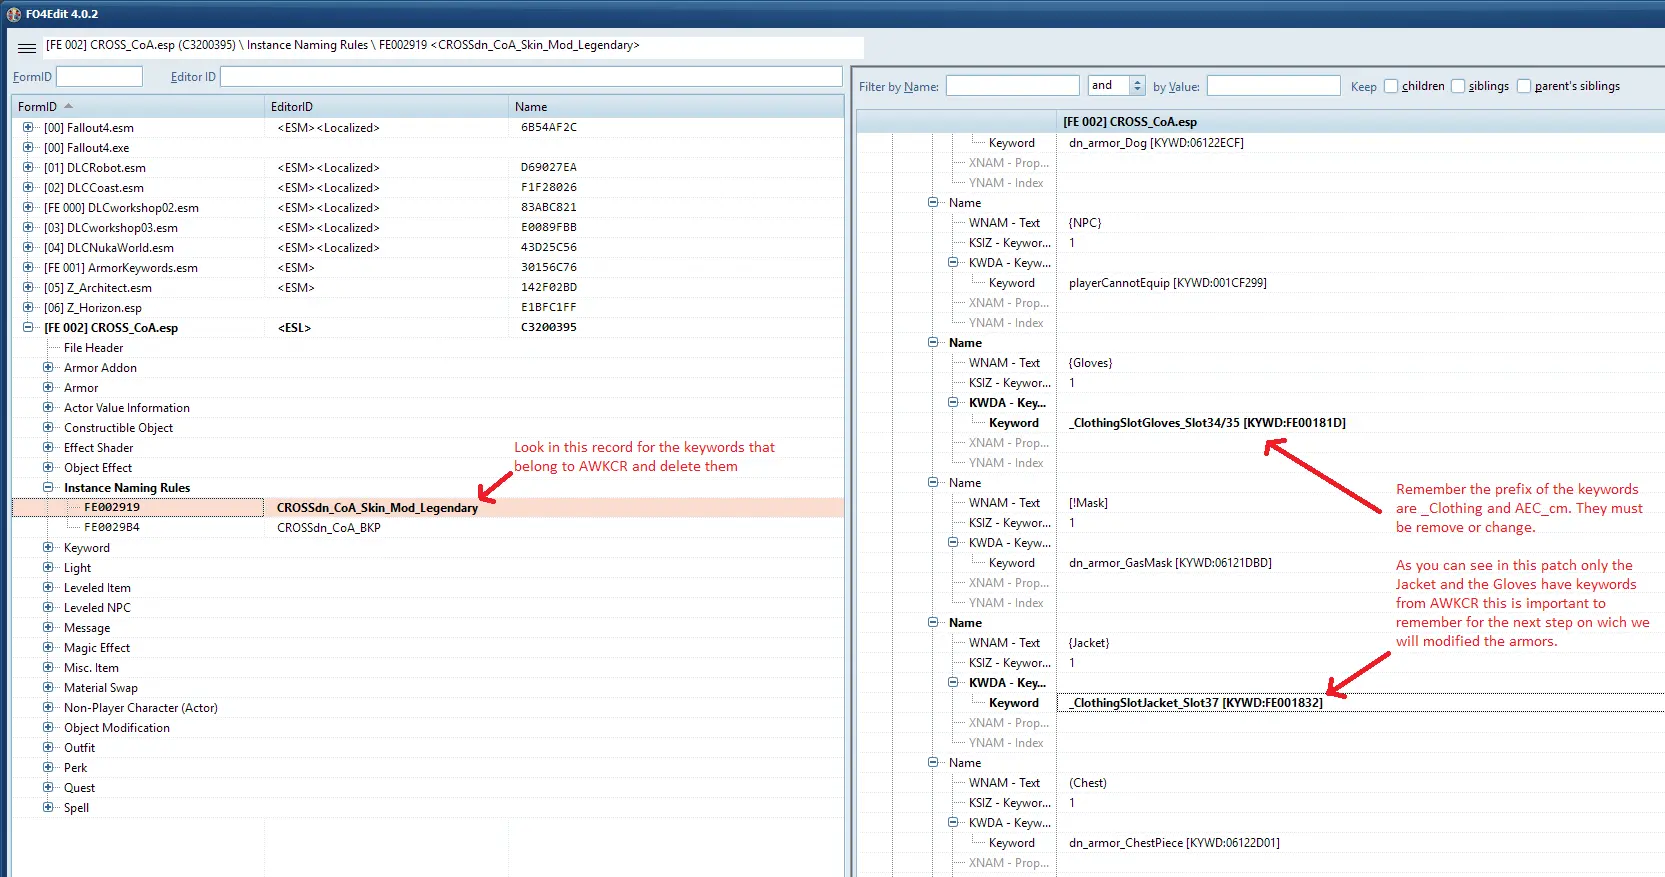
Task: Select the playerCannotEquip keyword value
Action: pos(1167,283)
